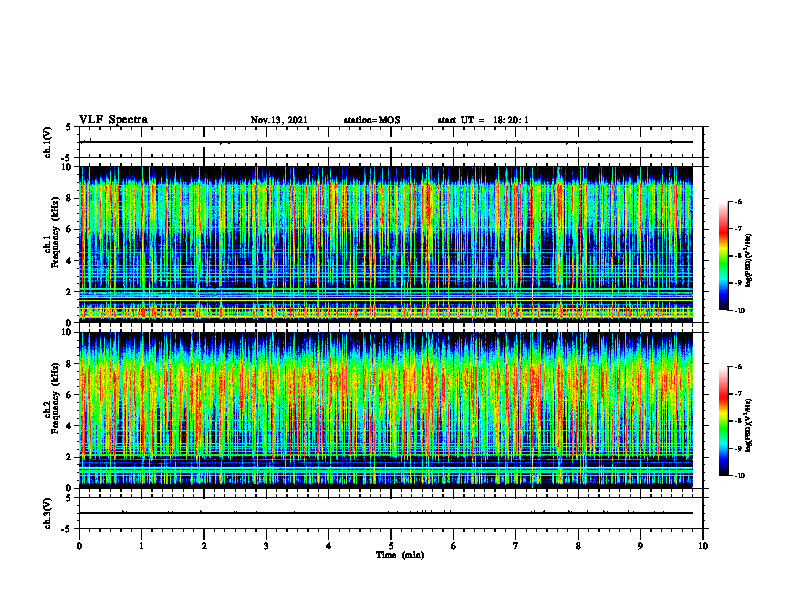Click the time-axis tick label '3'

tap(266, 546)
